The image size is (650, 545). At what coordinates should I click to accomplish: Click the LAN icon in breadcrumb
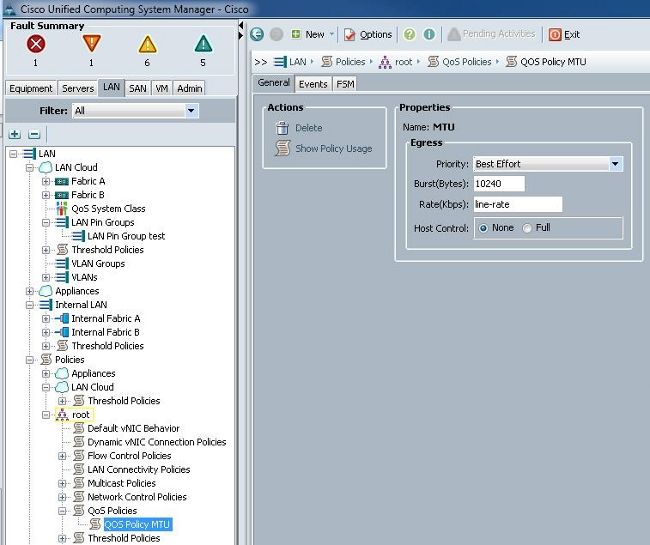280,62
